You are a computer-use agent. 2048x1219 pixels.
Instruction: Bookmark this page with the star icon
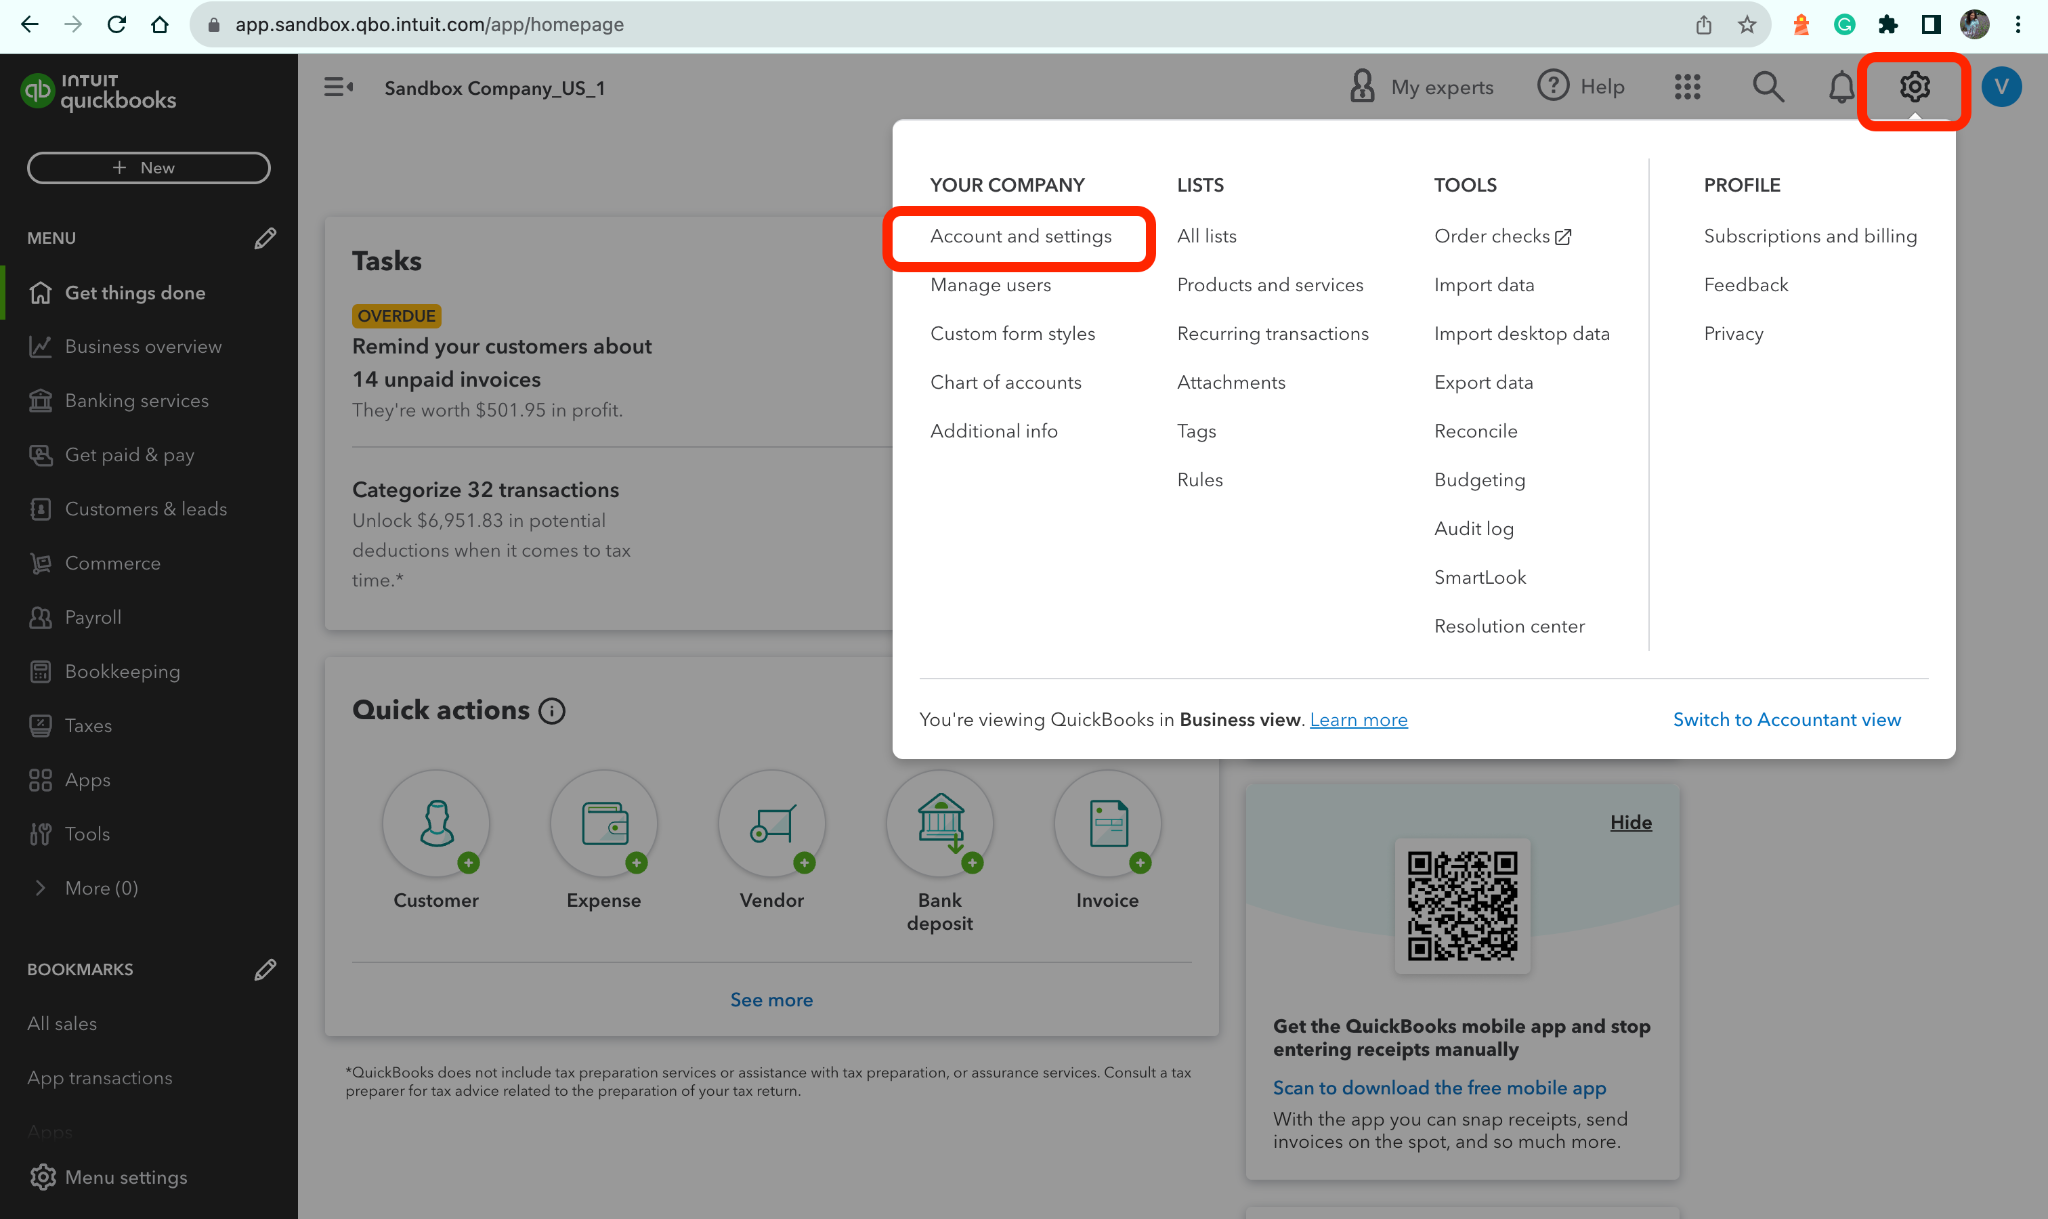(1747, 25)
